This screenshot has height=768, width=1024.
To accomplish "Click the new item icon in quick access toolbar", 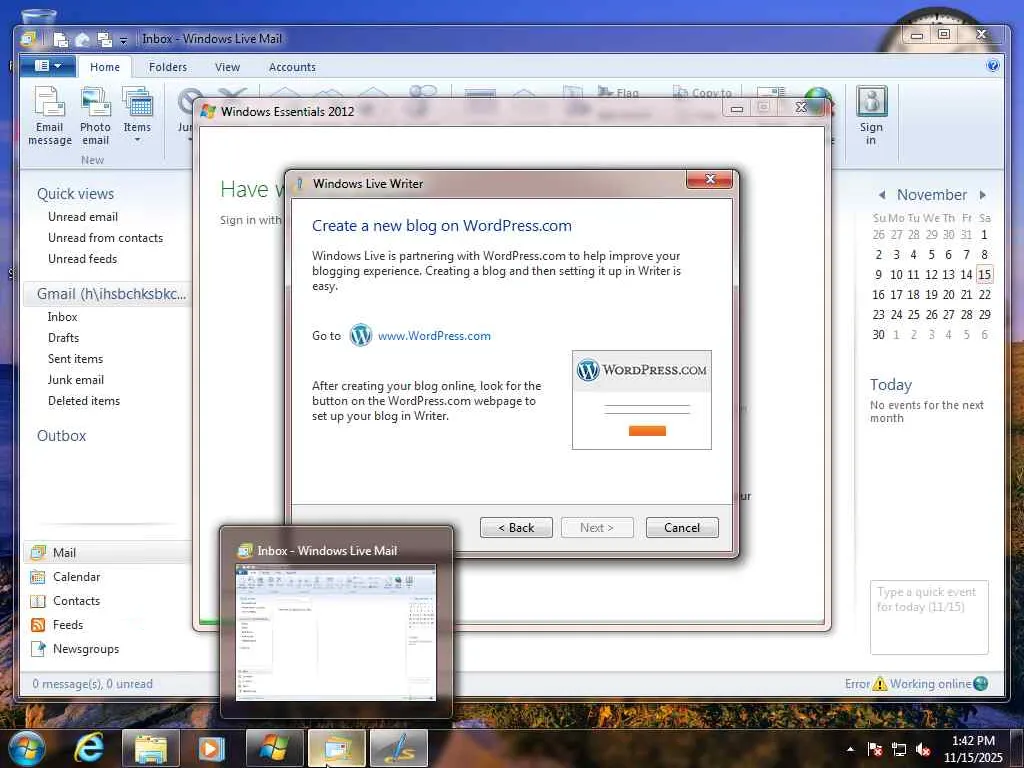I will click(61, 40).
